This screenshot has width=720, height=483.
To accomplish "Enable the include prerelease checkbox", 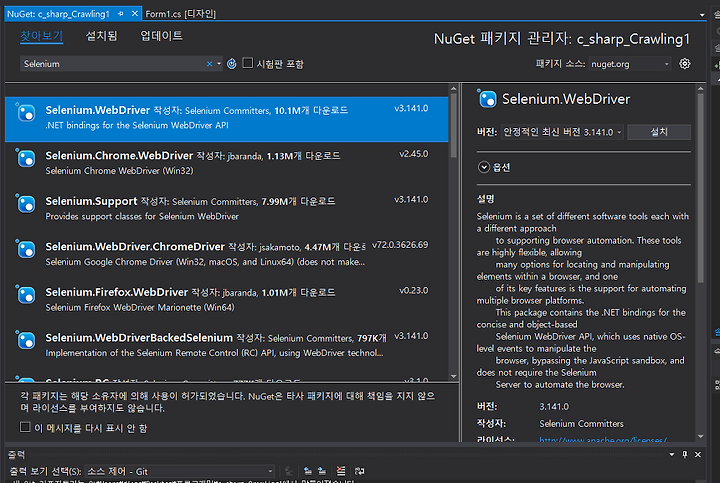I will pos(248,63).
